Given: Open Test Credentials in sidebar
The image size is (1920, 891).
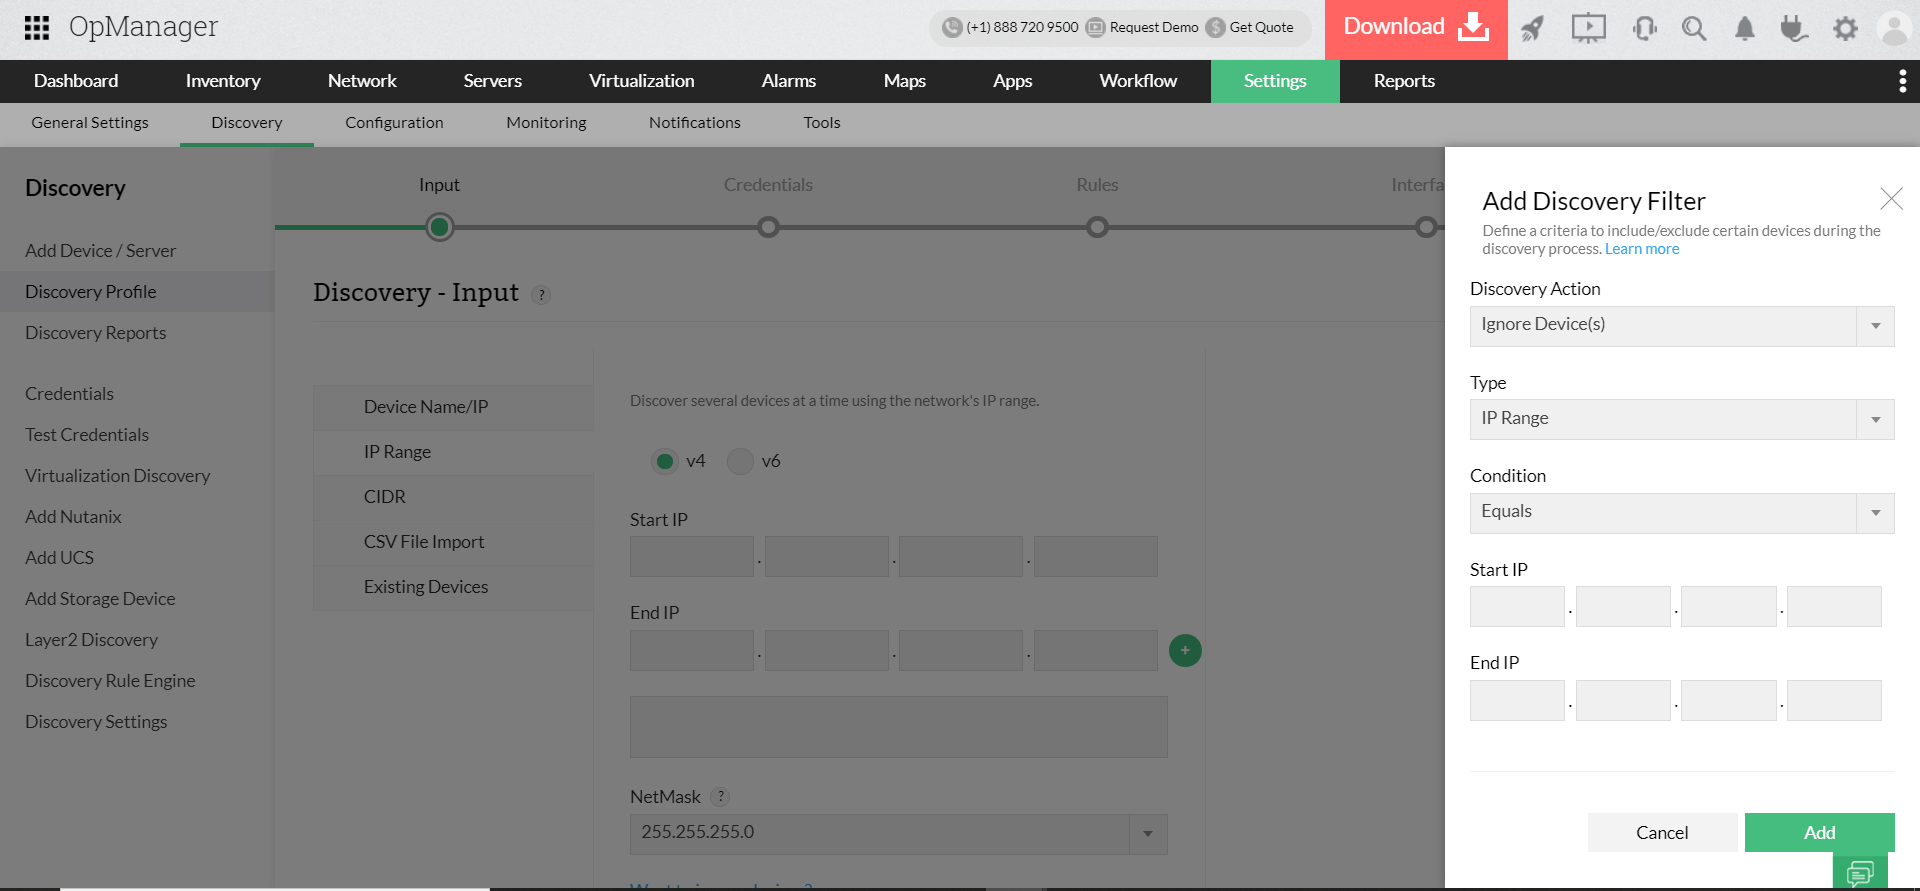Looking at the screenshot, I should tap(87, 435).
